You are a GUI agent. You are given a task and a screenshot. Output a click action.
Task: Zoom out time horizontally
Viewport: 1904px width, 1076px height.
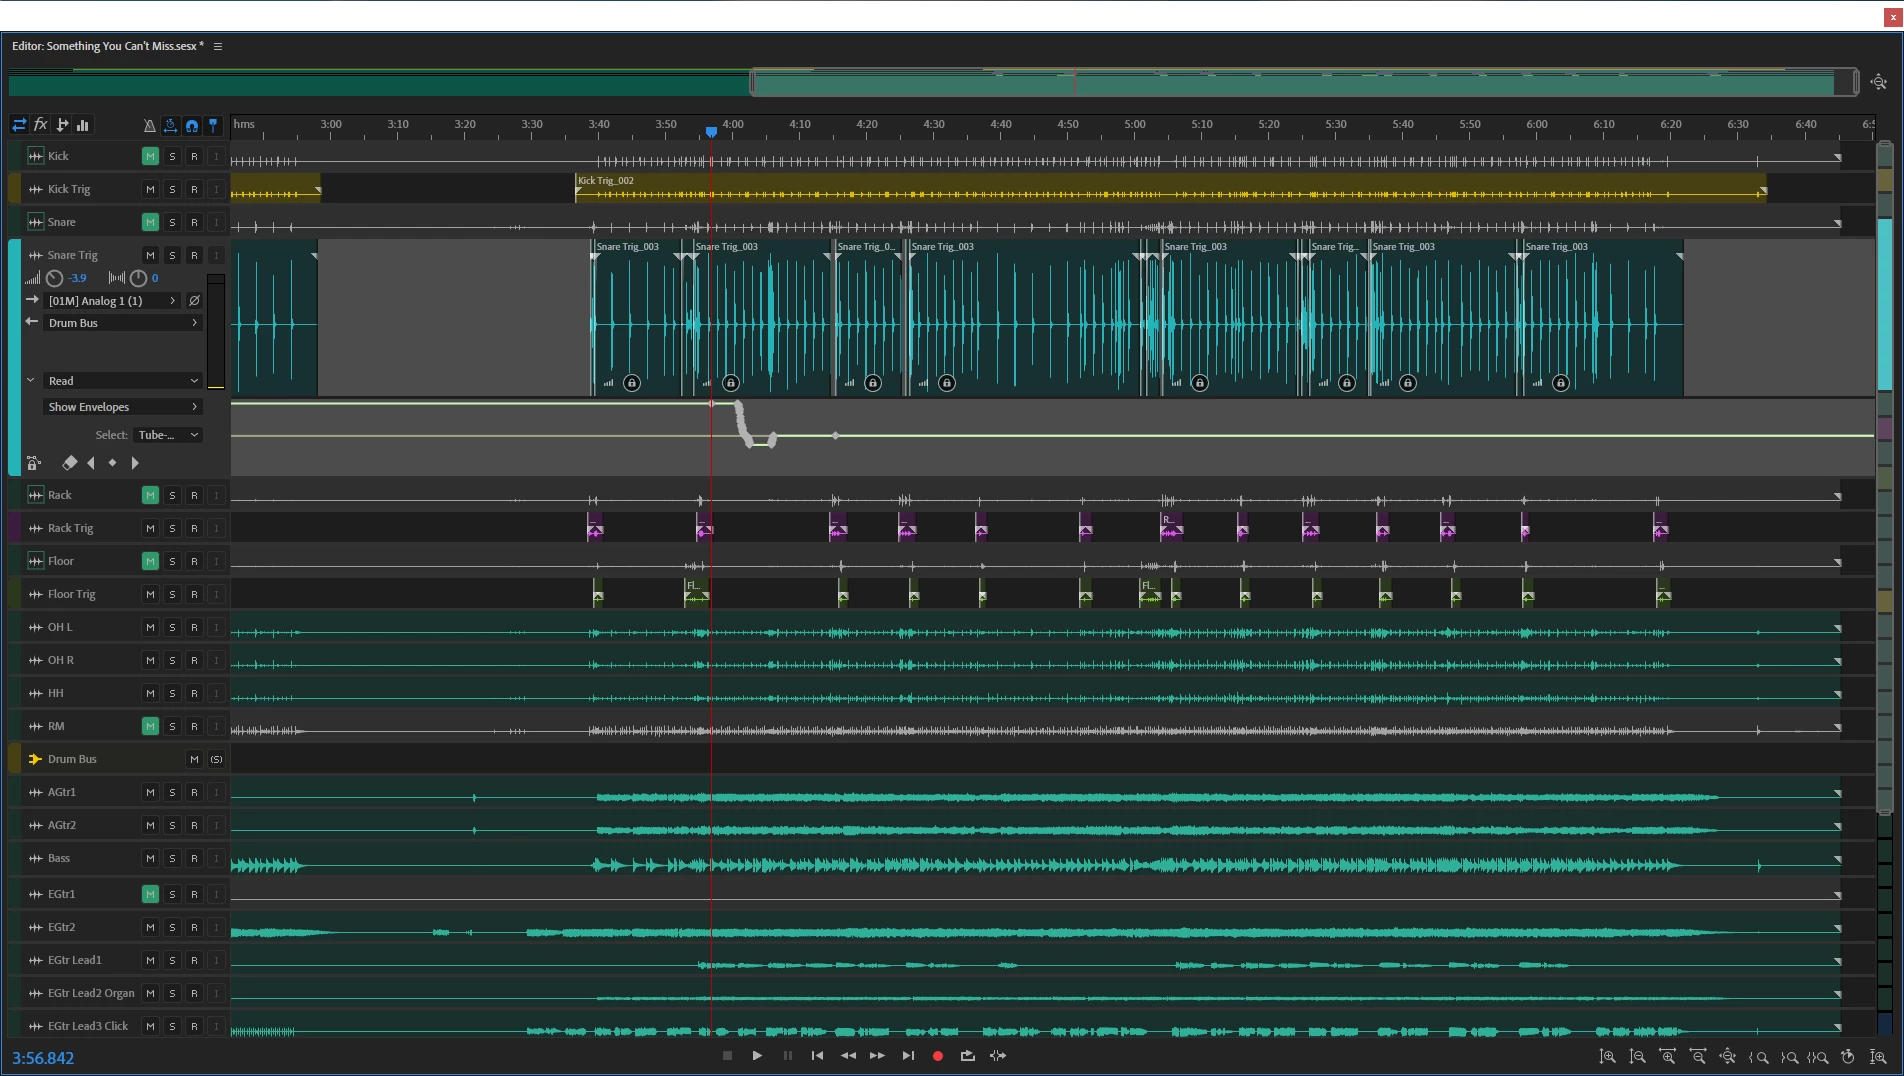[1698, 1057]
